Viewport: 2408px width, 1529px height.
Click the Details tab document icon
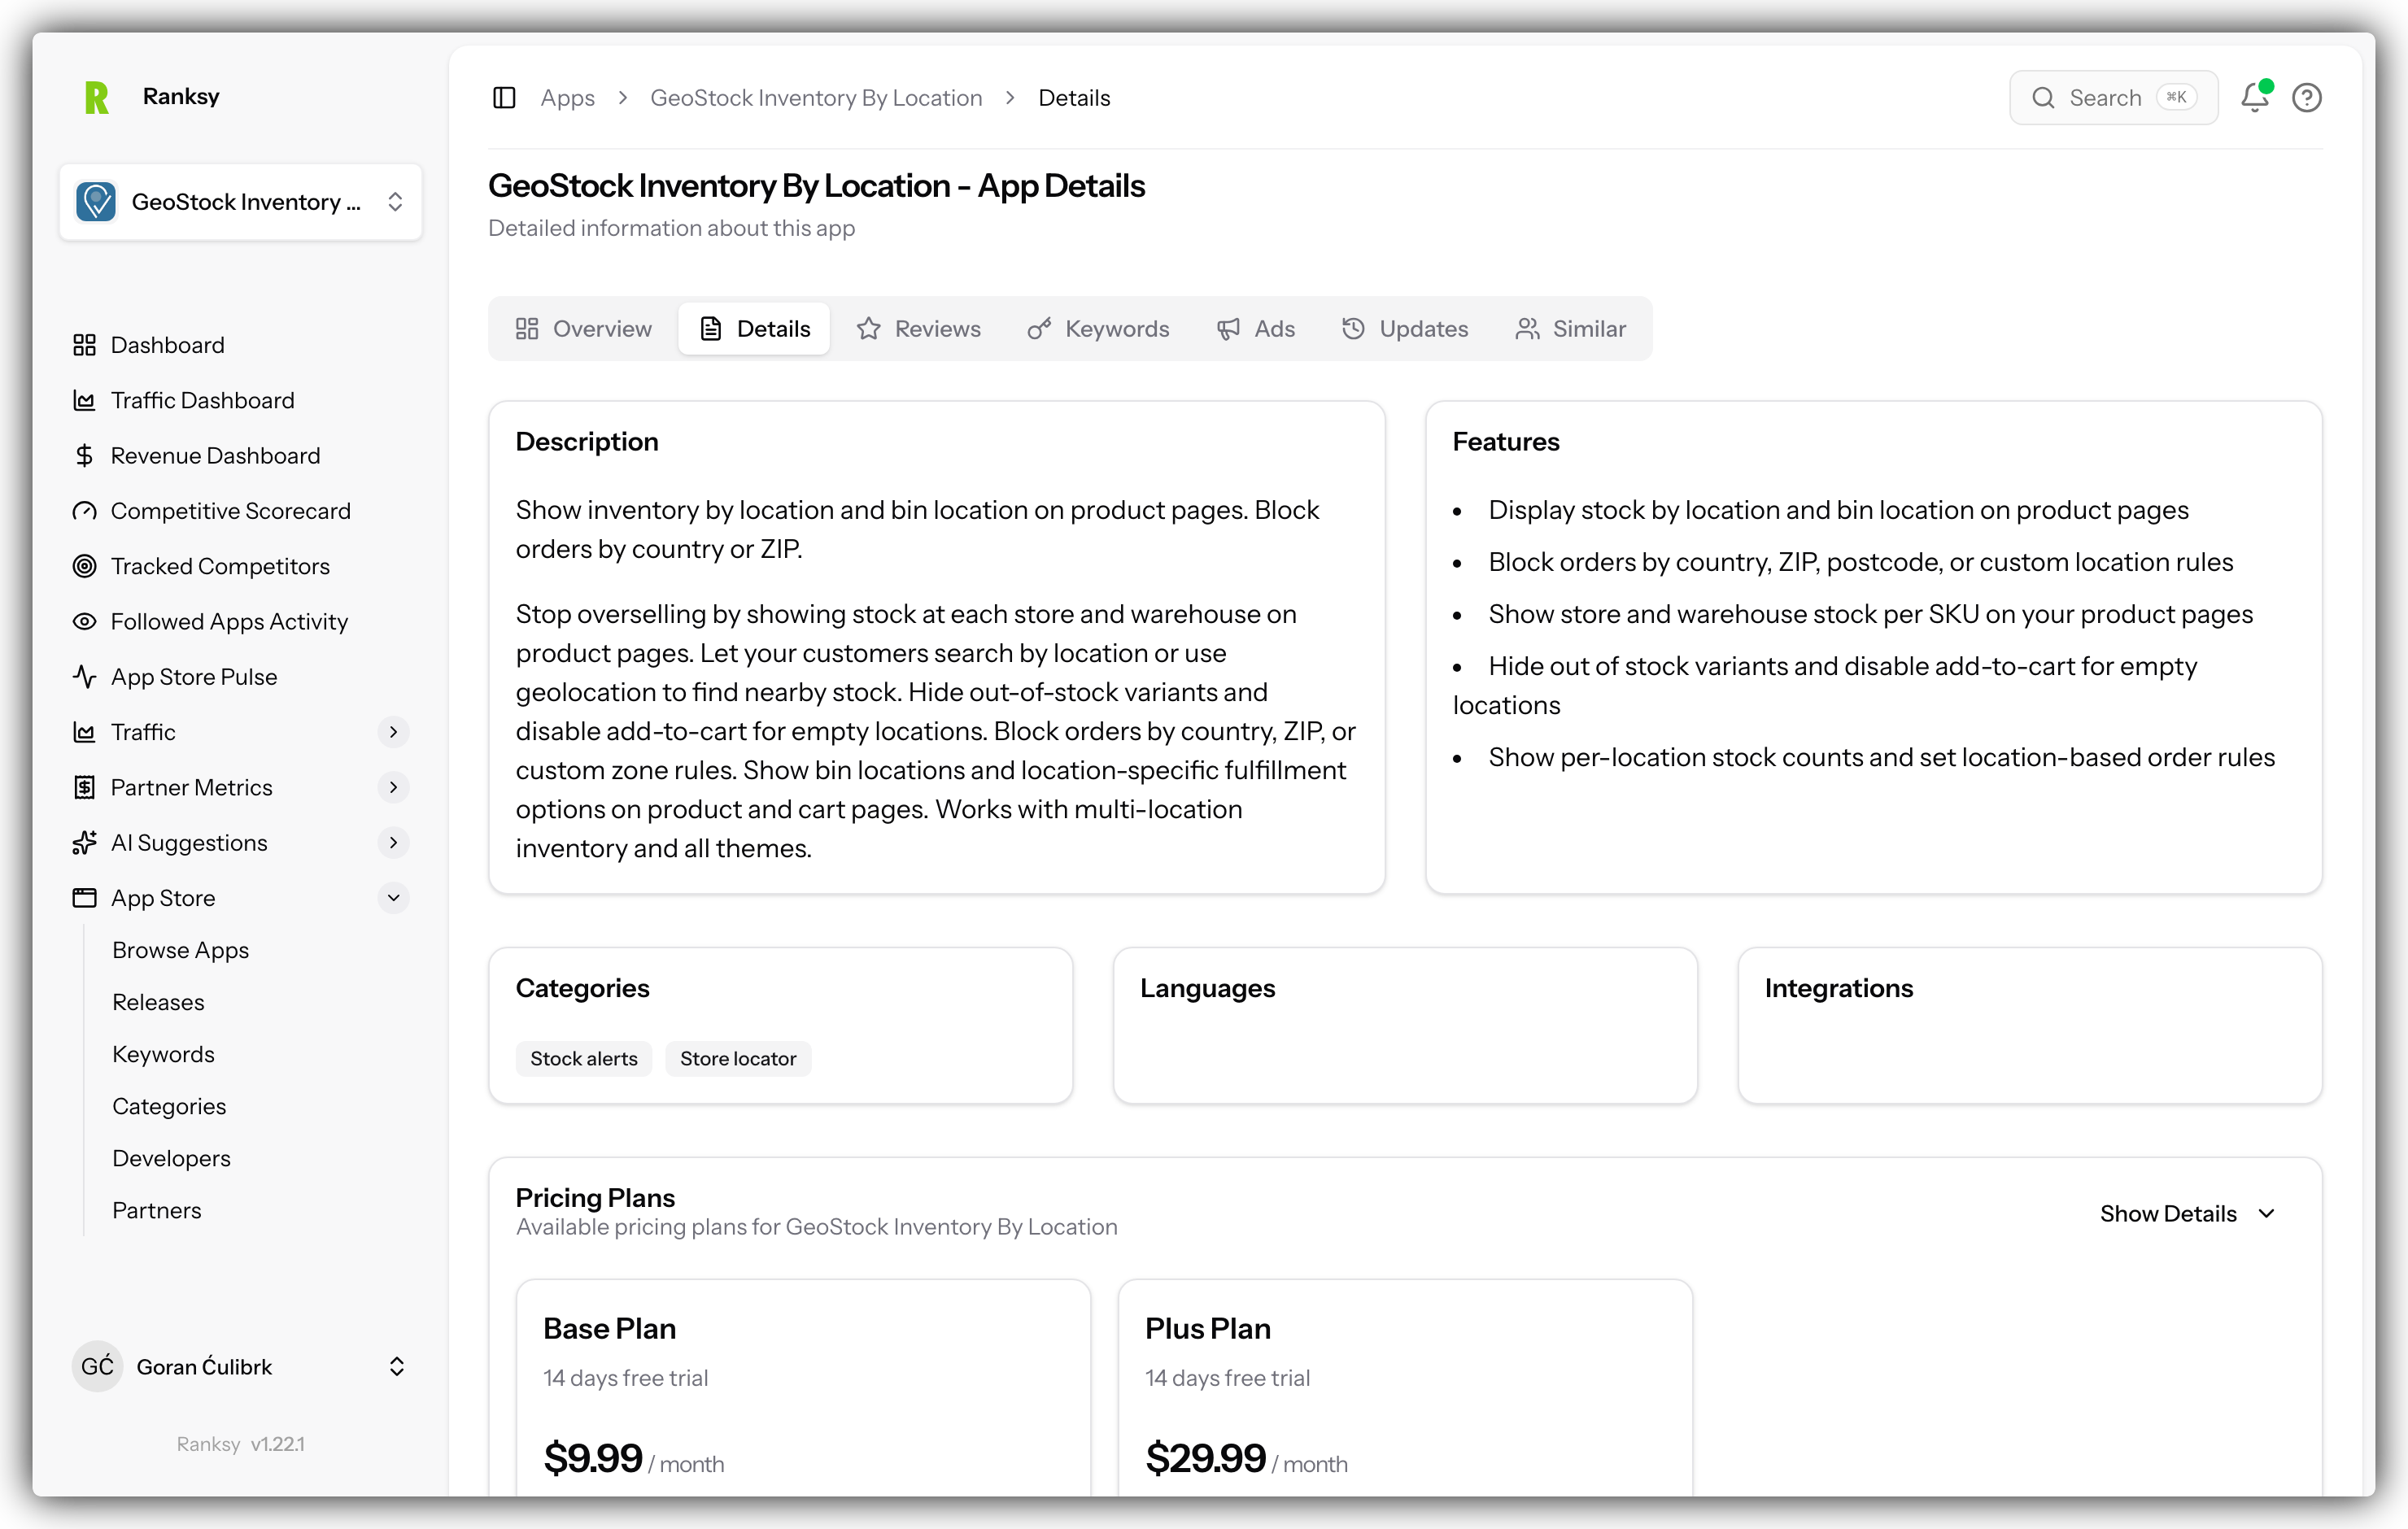coord(711,329)
